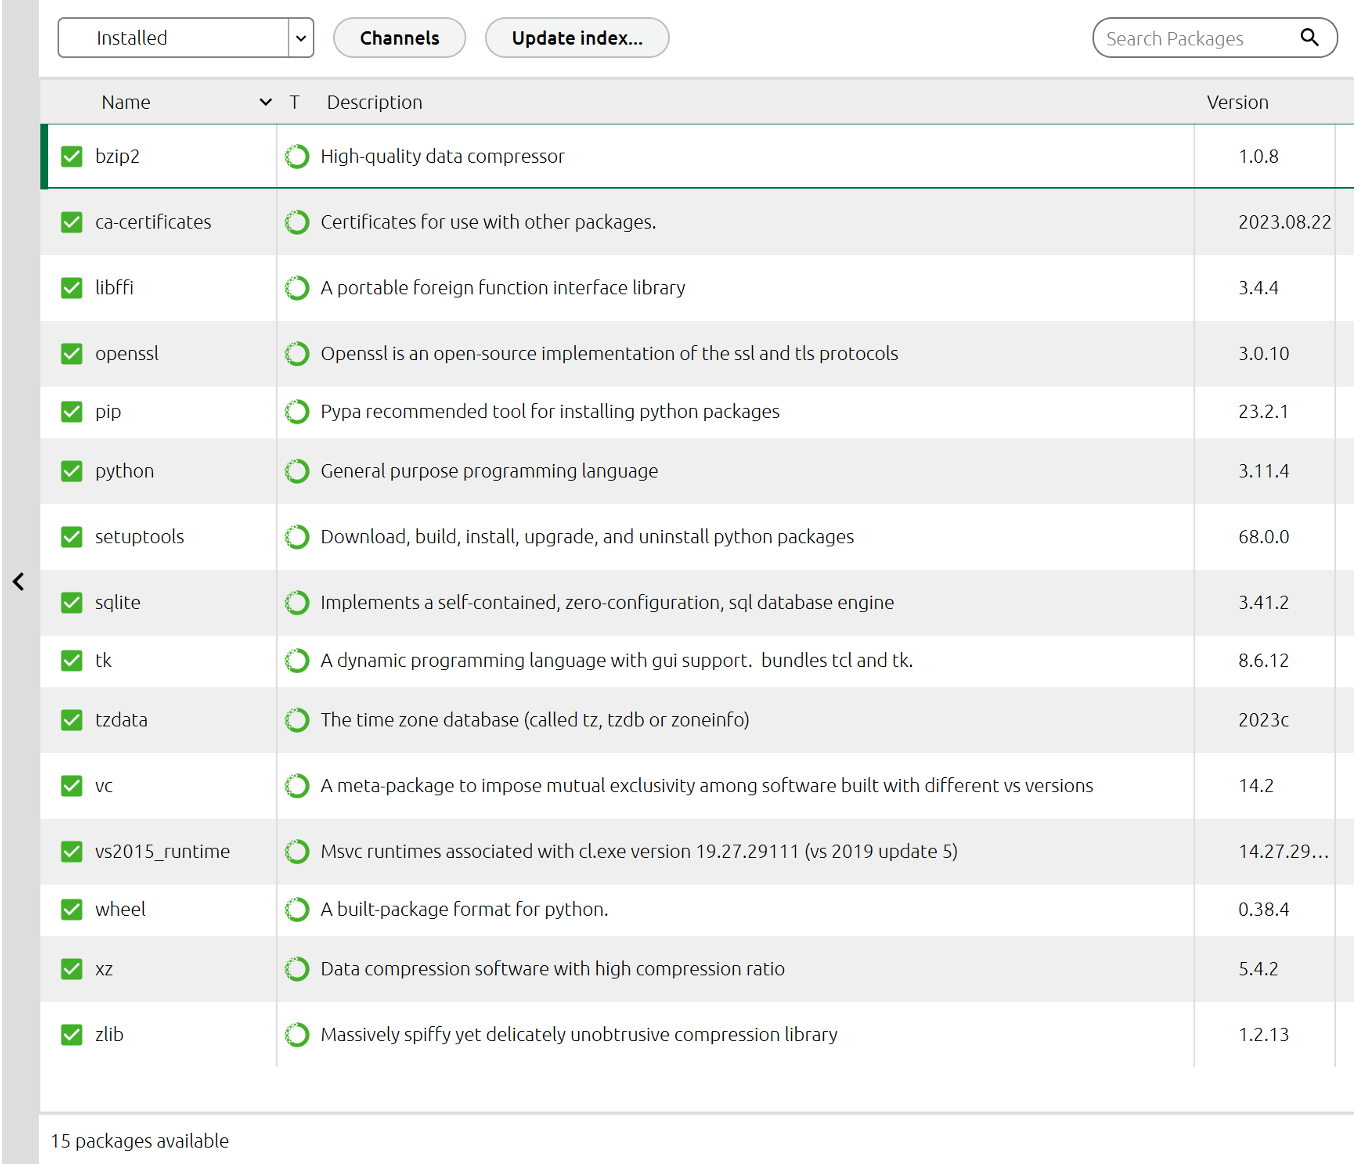
Task: Click the Name column sort chevron
Action: (x=265, y=102)
